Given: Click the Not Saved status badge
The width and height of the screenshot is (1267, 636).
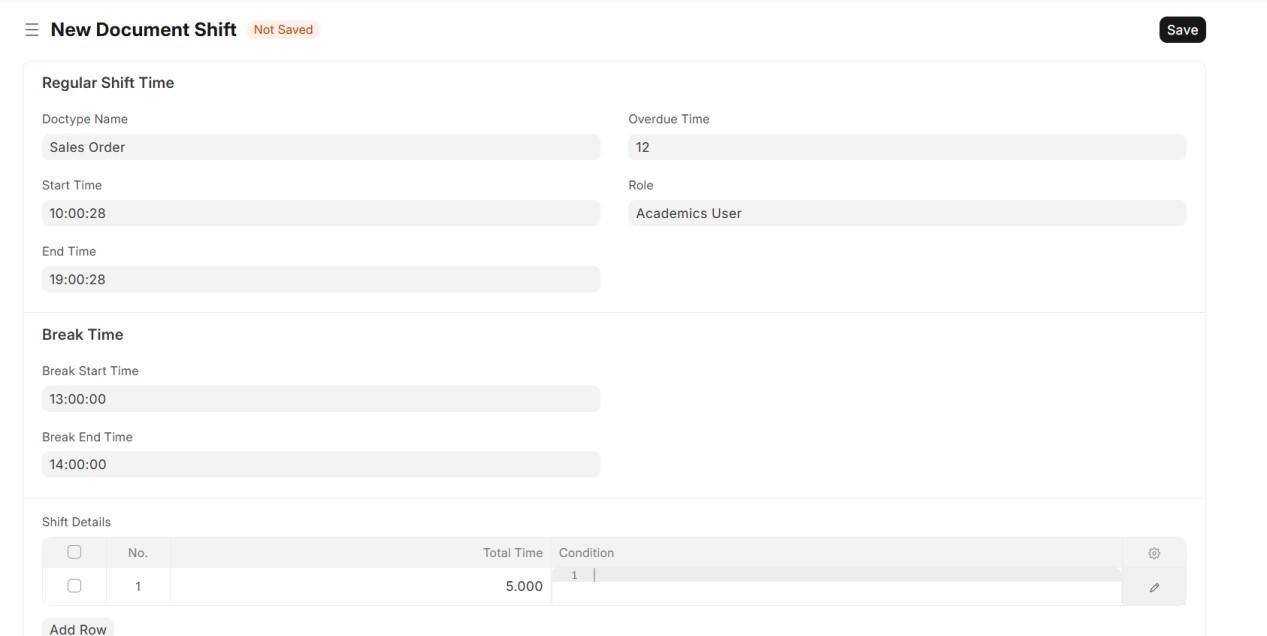Looking at the screenshot, I should pos(283,30).
